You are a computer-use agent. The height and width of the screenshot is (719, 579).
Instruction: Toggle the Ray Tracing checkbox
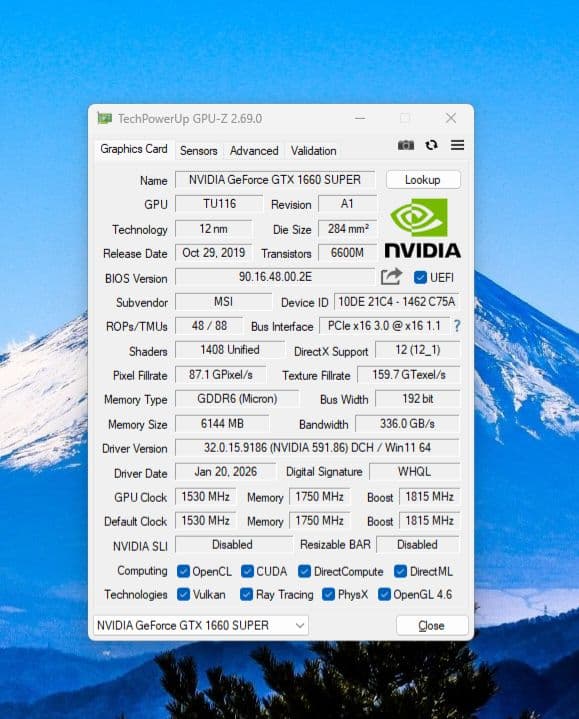tap(246, 594)
